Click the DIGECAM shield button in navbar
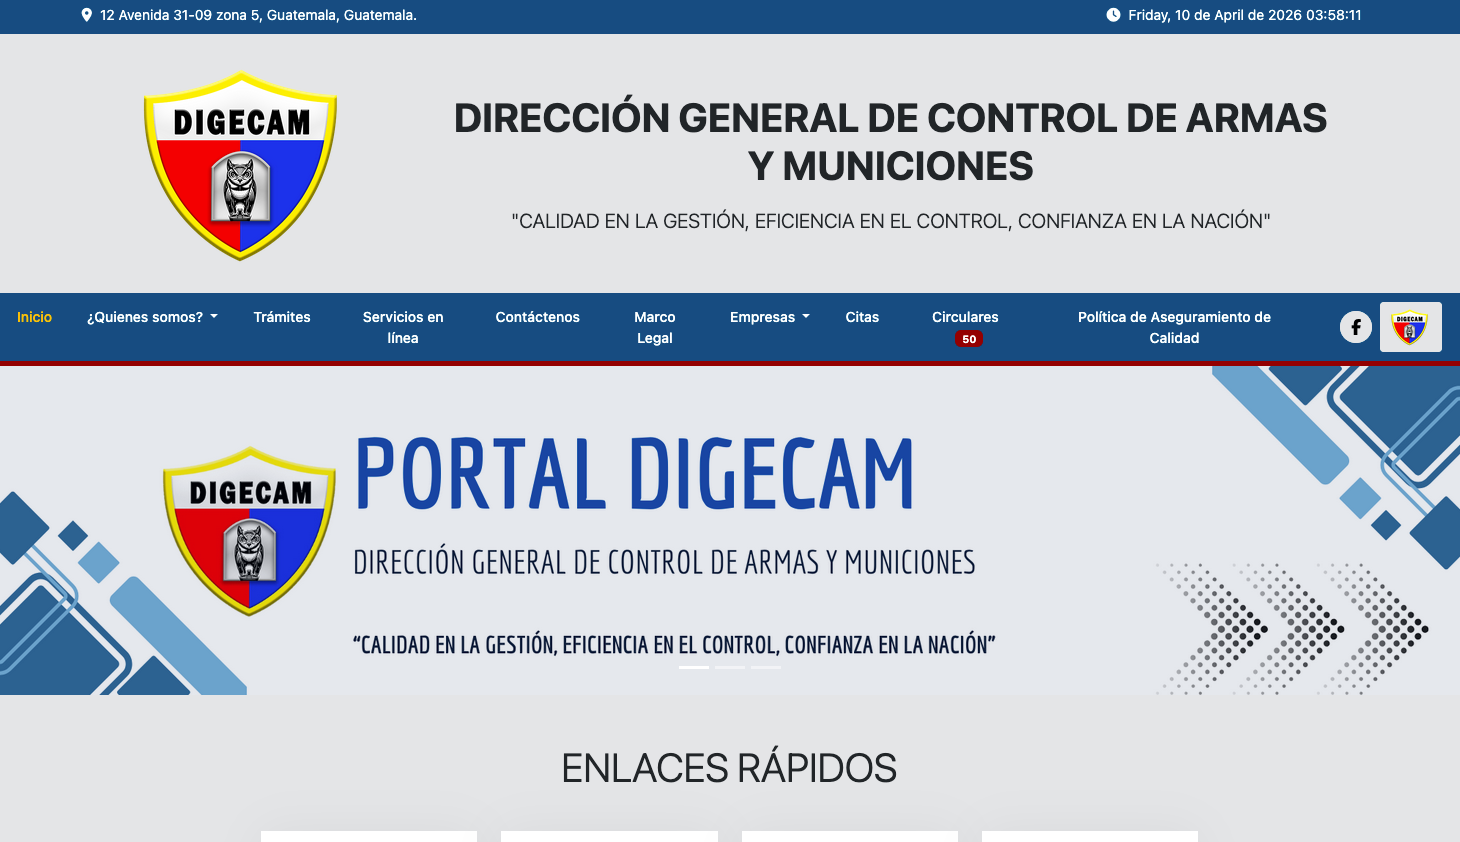The image size is (1460, 842). click(1410, 327)
